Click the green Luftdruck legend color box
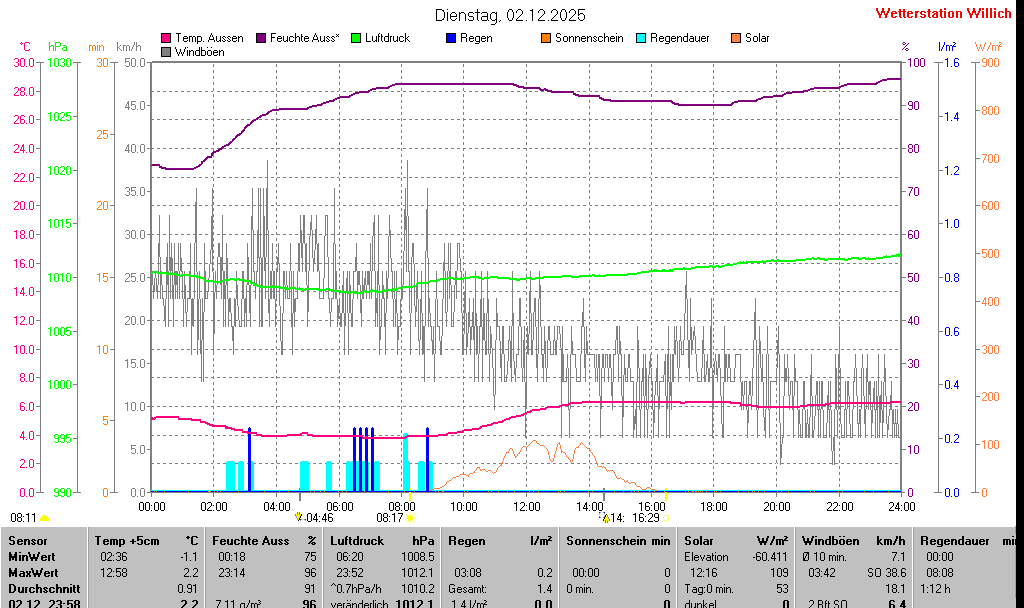1024x608 pixels. pyautogui.click(x=356, y=38)
